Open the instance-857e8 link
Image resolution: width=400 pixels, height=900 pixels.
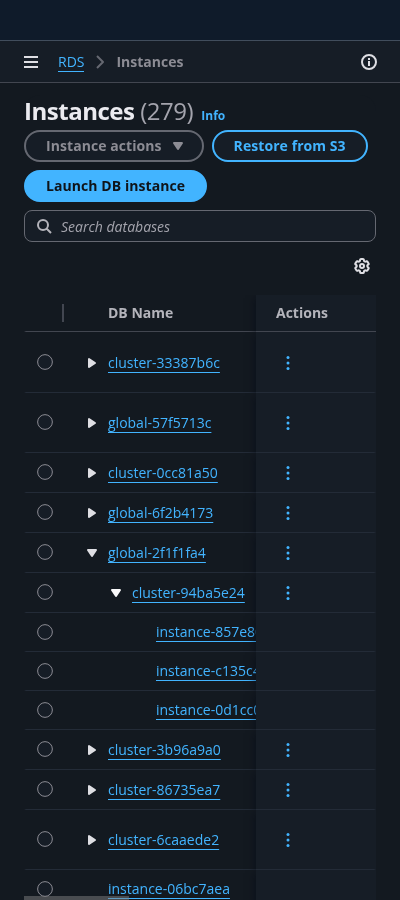[206, 633]
